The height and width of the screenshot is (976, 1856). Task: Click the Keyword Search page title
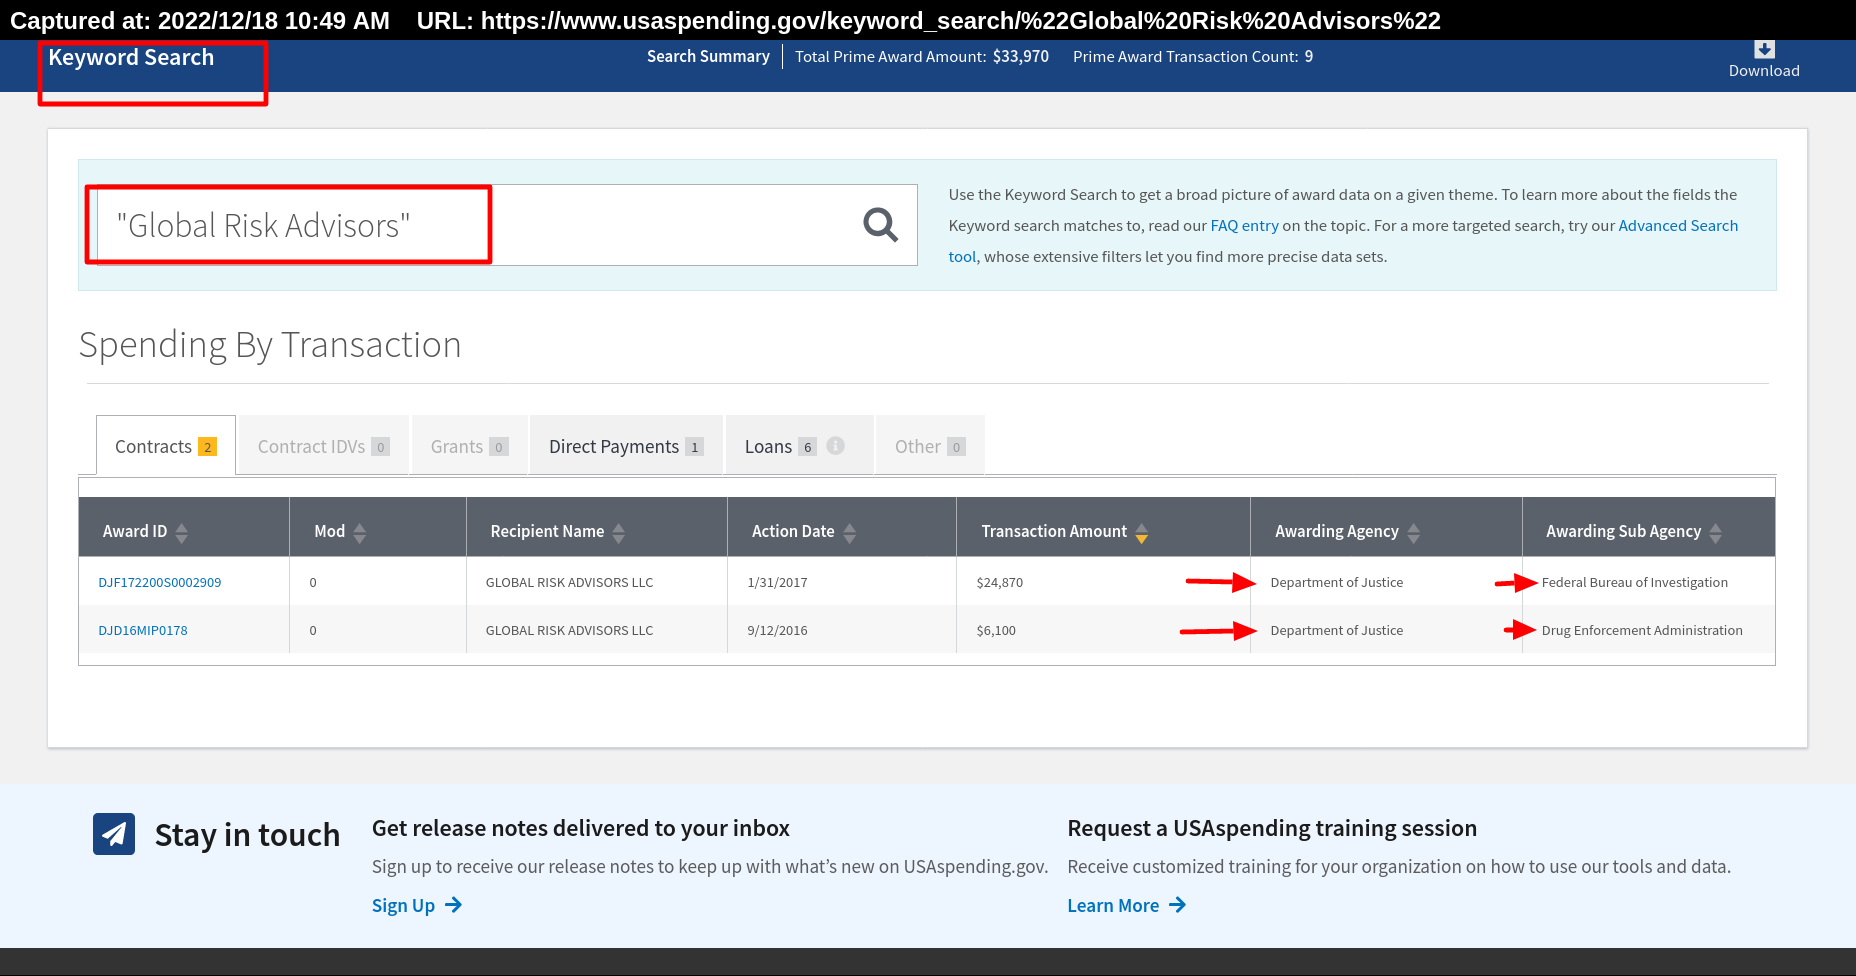click(x=131, y=57)
